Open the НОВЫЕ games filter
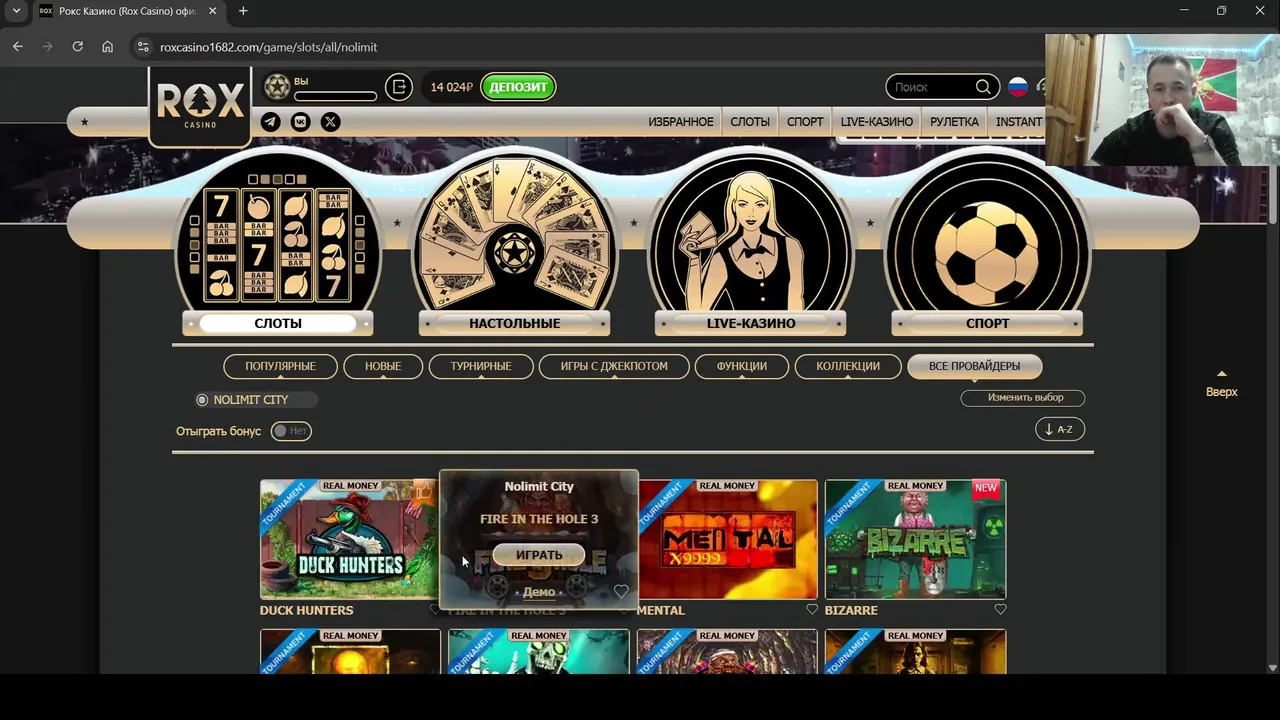 click(x=383, y=366)
